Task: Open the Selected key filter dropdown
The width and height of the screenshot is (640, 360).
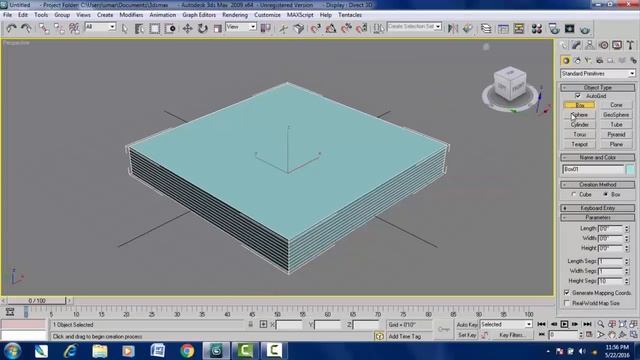Action: 506,324
